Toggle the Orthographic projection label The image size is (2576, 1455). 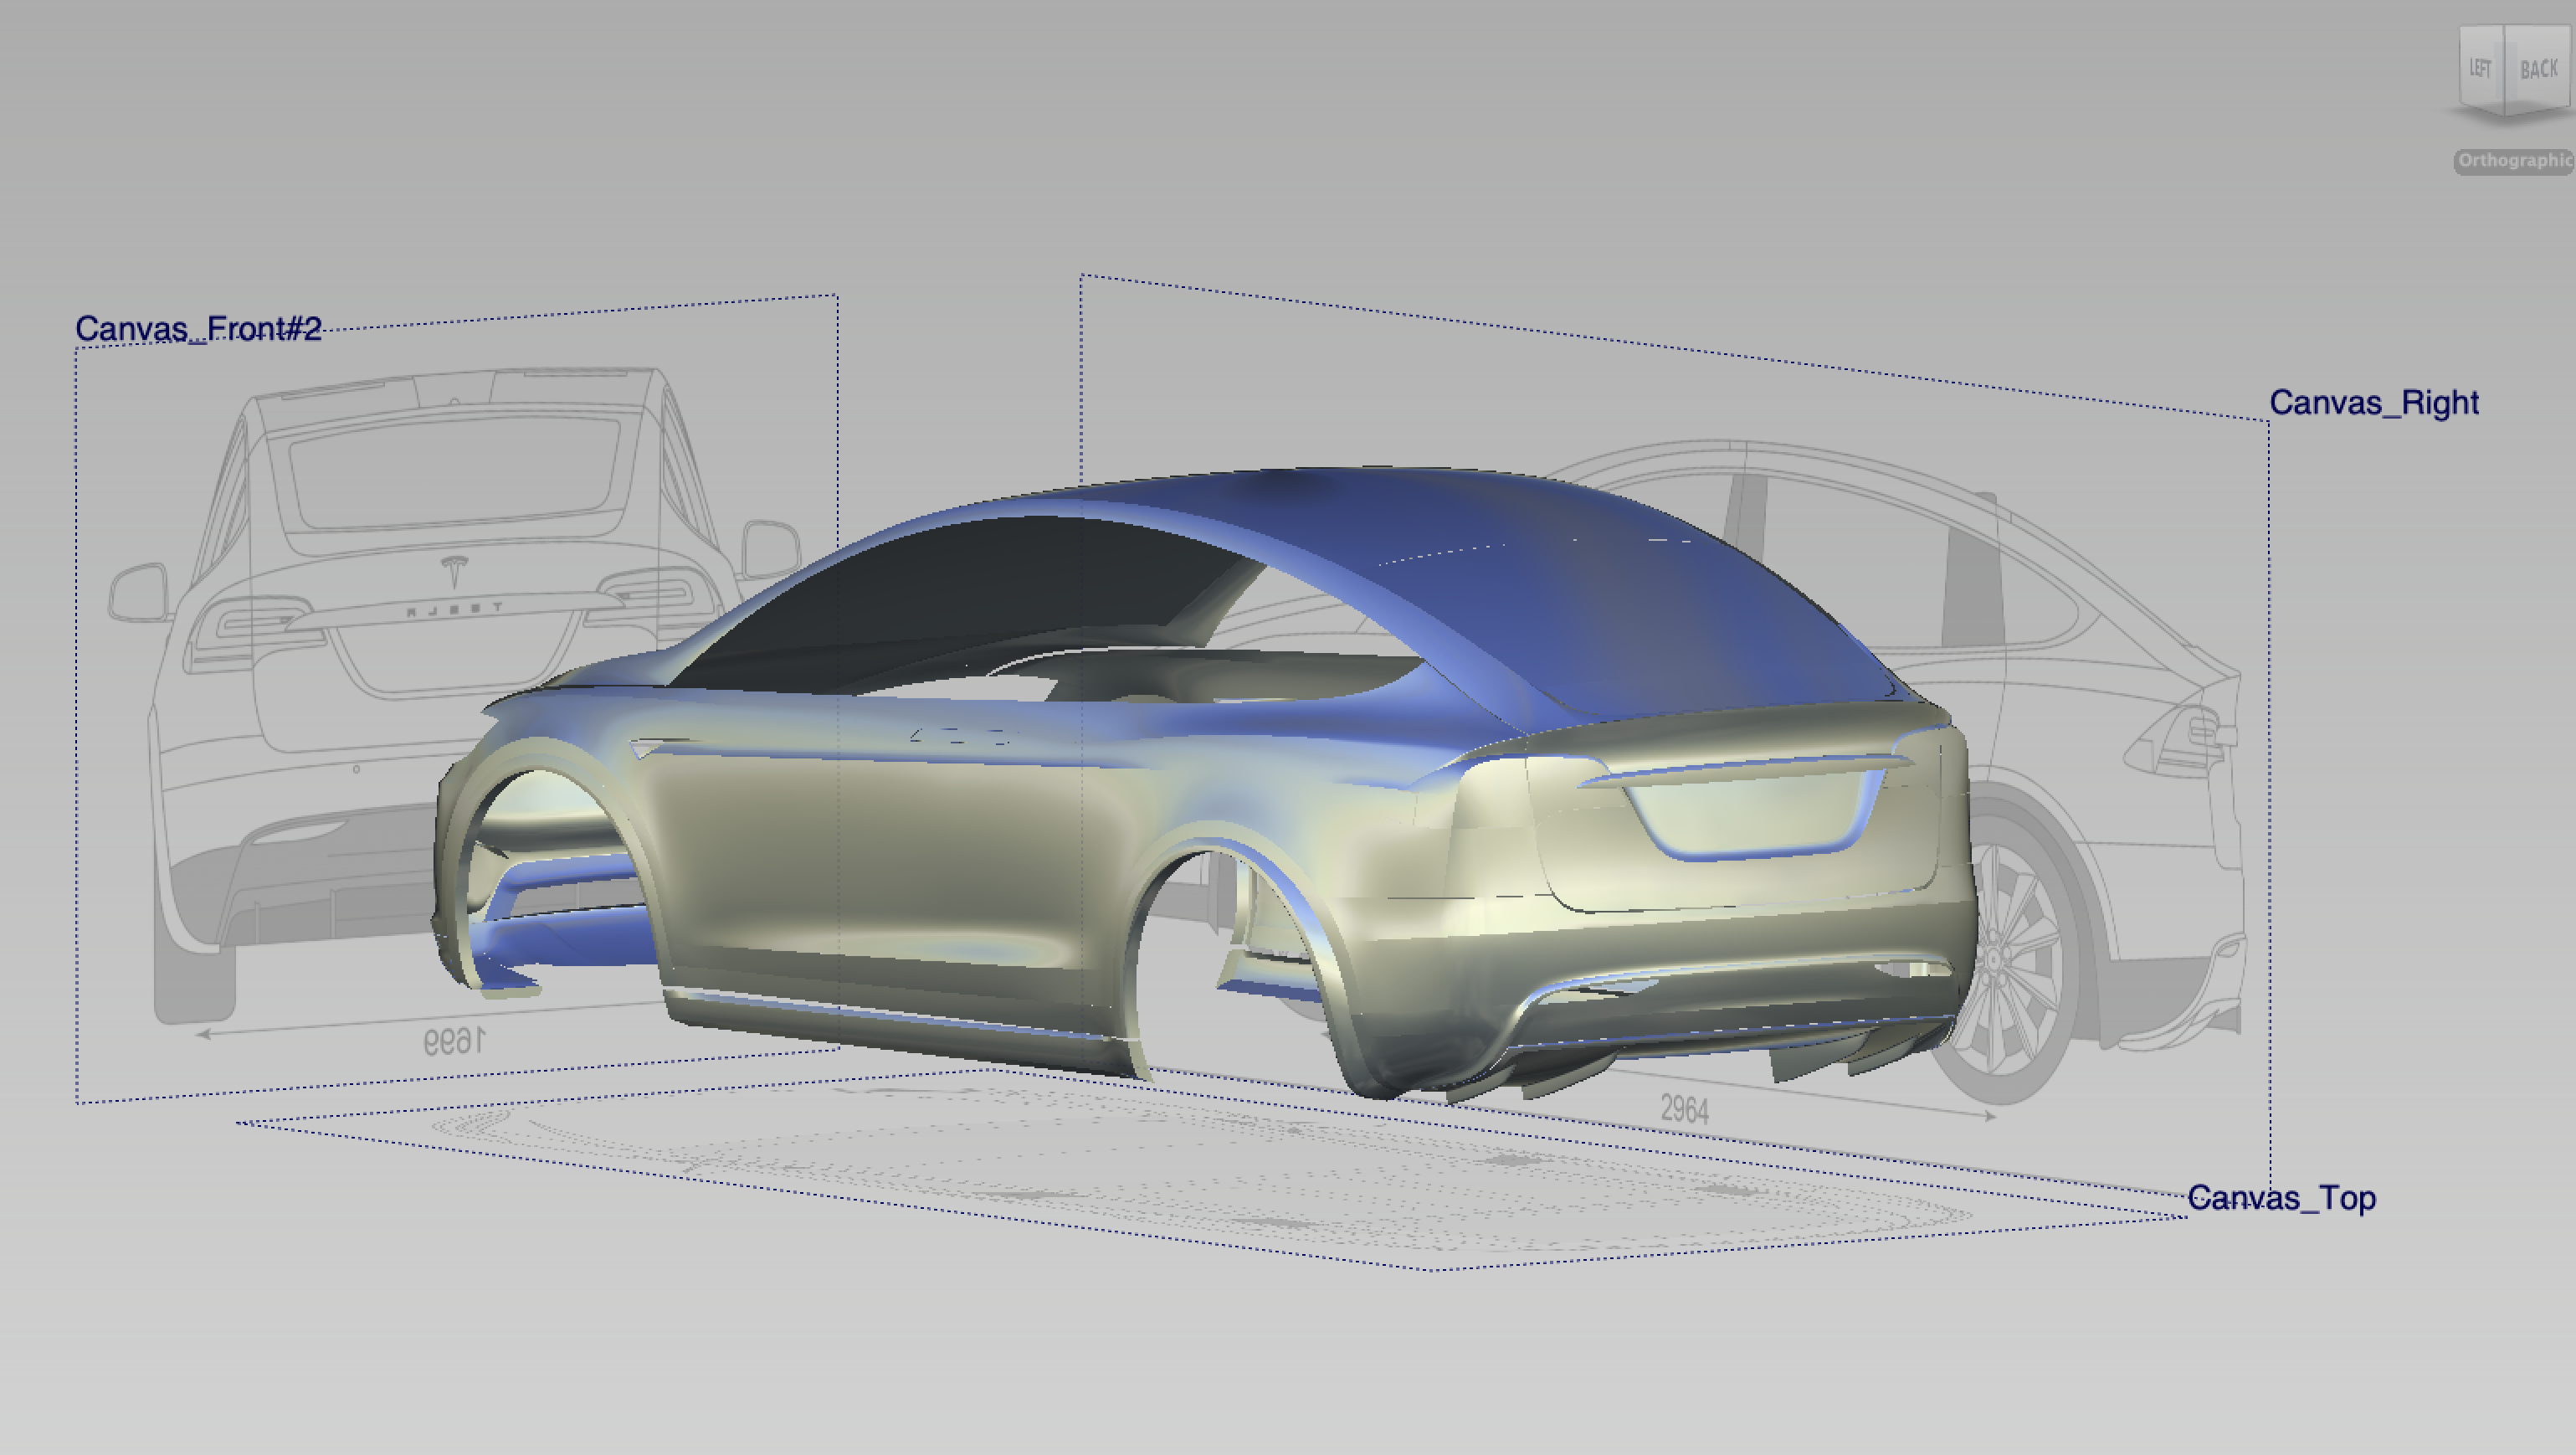click(x=2513, y=161)
